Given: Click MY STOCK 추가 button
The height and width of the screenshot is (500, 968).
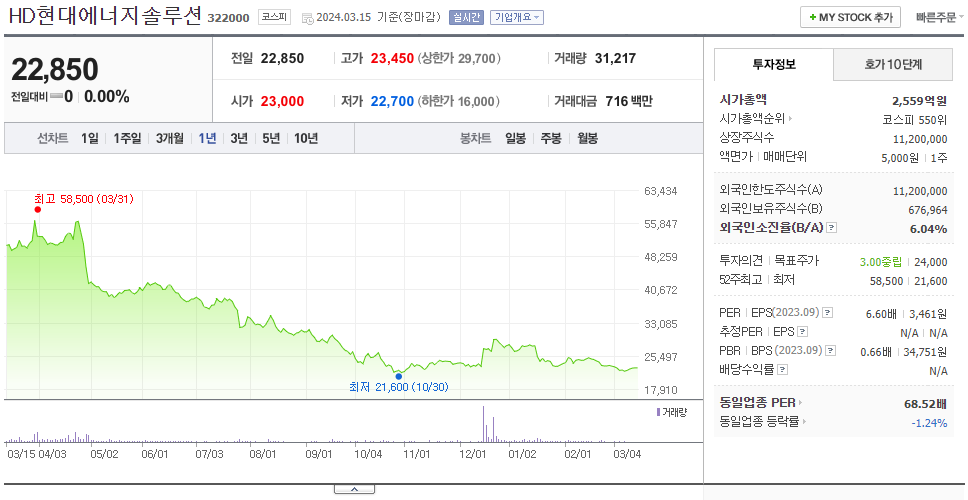Looking at the screenshot, I should (x=851, y=17).
